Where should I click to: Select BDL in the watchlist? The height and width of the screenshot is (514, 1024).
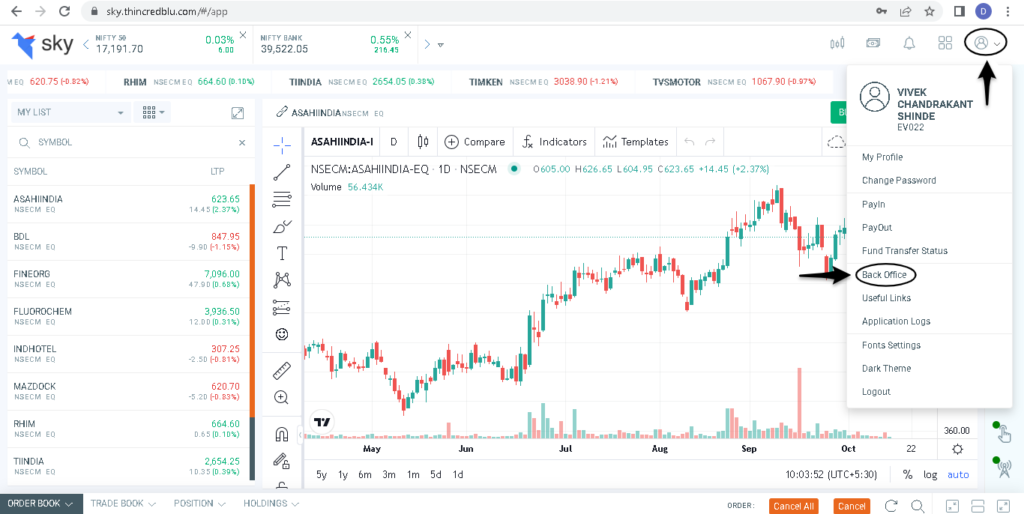pos(128,241)
